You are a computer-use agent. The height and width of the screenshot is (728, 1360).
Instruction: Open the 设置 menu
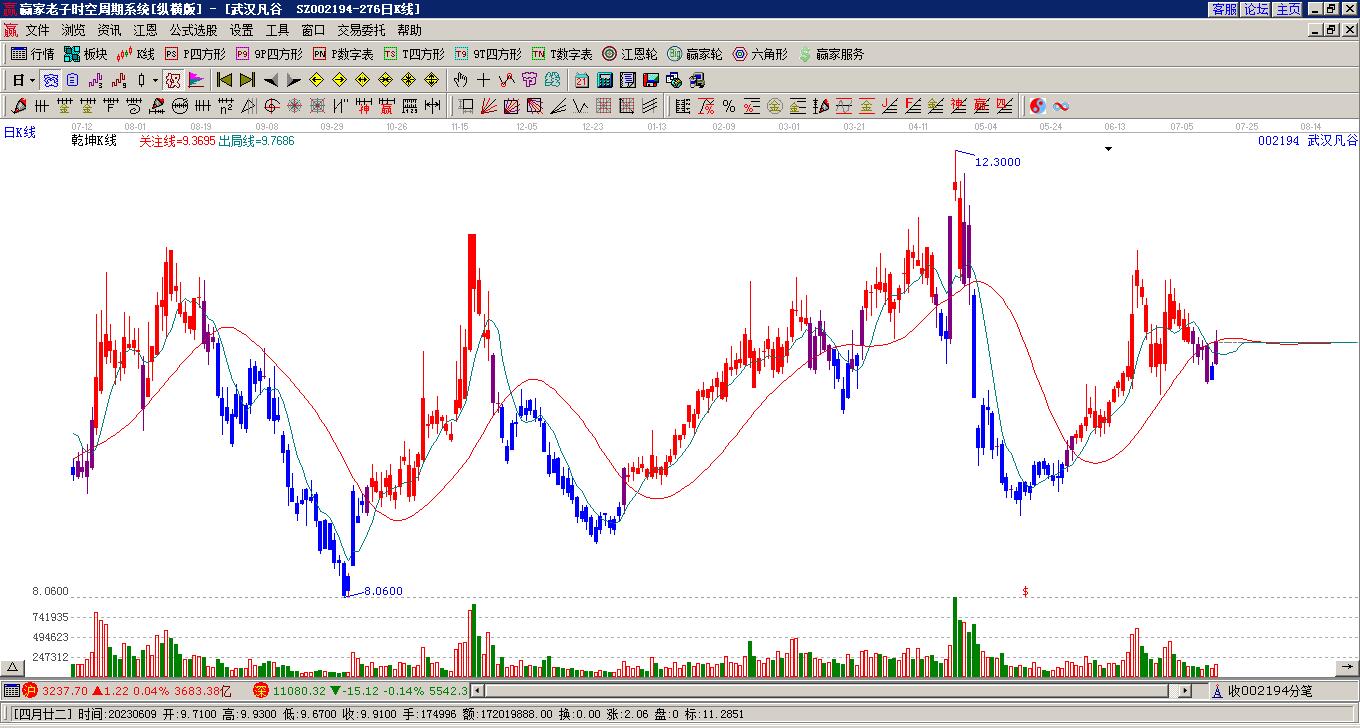241,31
